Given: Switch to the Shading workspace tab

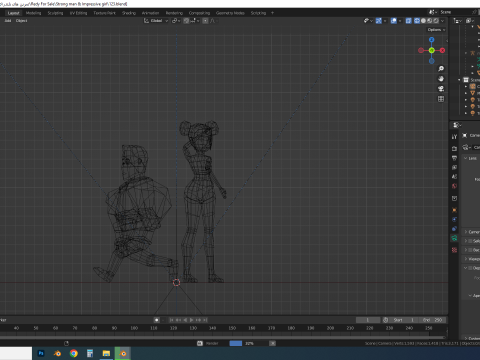Looking at the screenshot, I should (129, 13).
